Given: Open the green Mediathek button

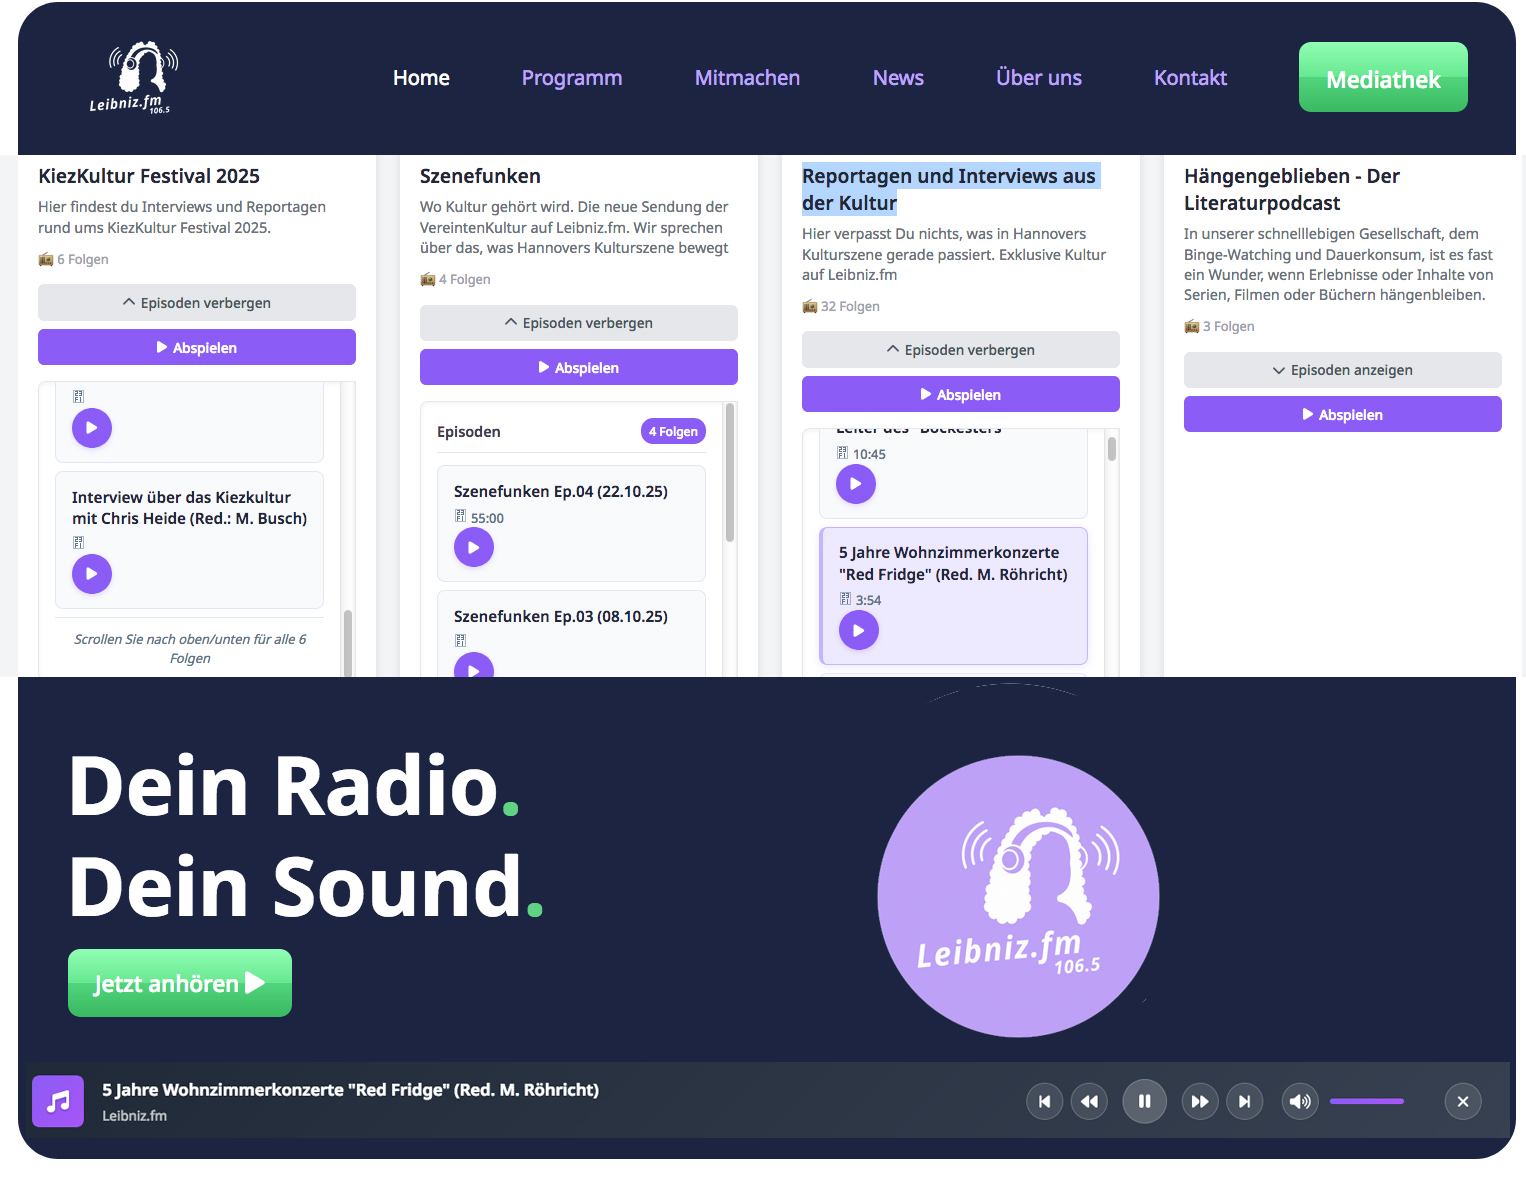Looking at the screenshot, I should click(1382, 78).
